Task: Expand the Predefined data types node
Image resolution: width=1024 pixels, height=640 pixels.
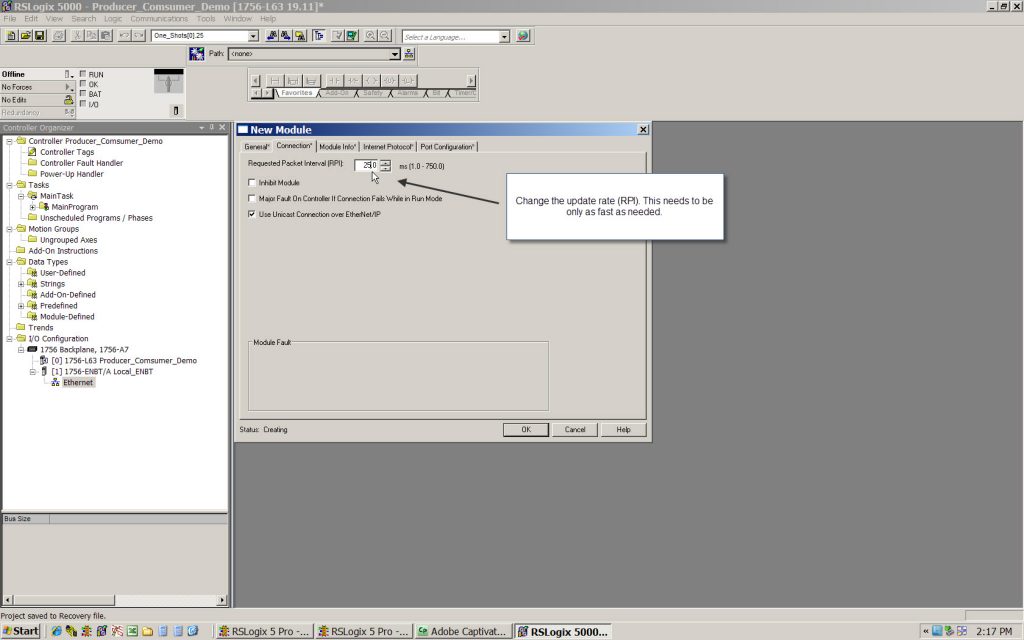Action: point(21,306)
